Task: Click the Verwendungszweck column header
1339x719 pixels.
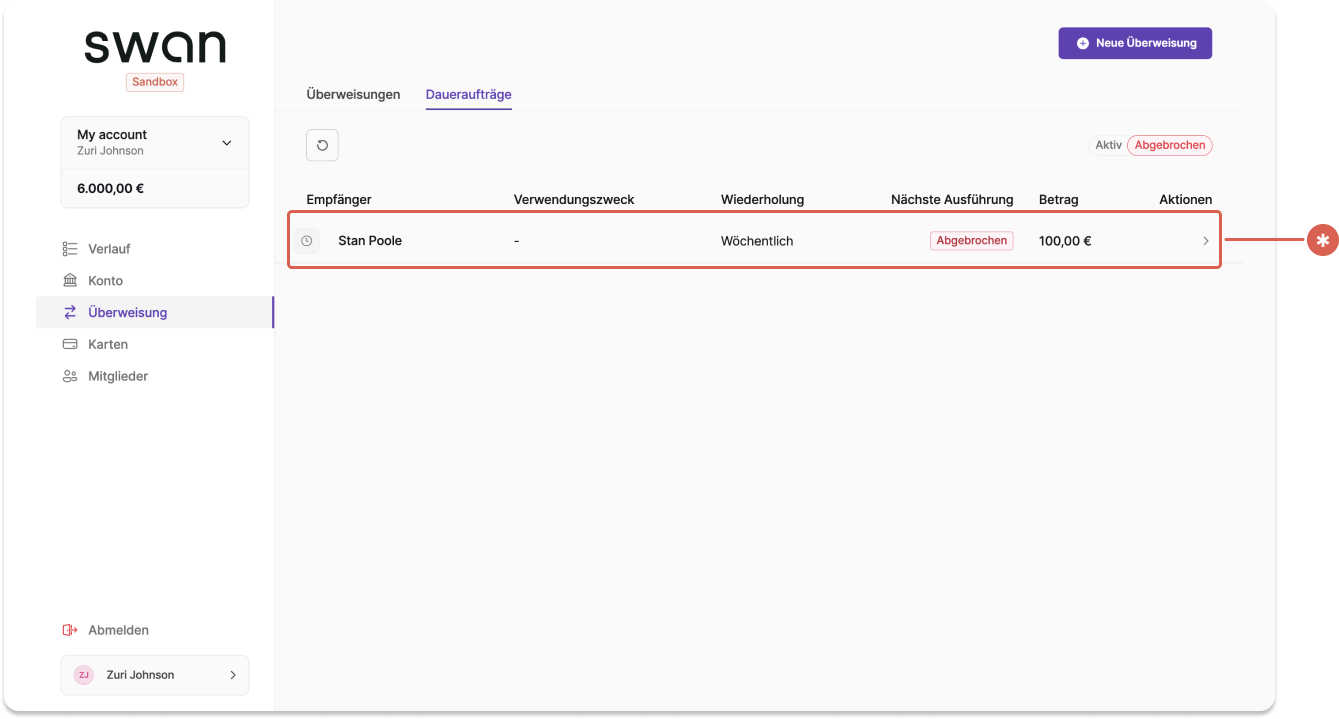Action: pos(574,199)
